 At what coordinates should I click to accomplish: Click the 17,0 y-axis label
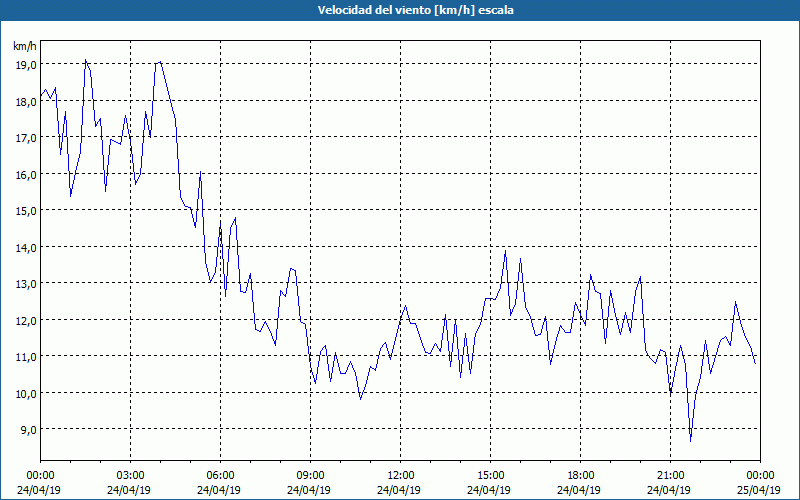point(26,138)
